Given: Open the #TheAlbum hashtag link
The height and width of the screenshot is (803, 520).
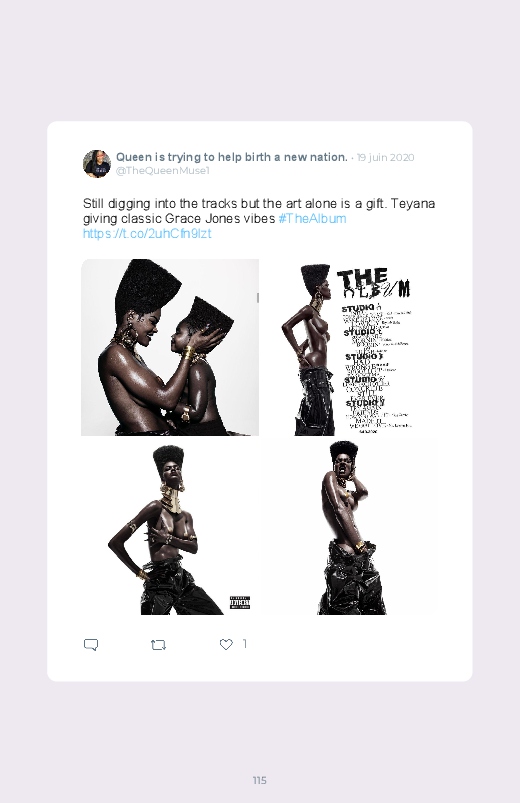Looking at the screenshot, I should (313, 219).
